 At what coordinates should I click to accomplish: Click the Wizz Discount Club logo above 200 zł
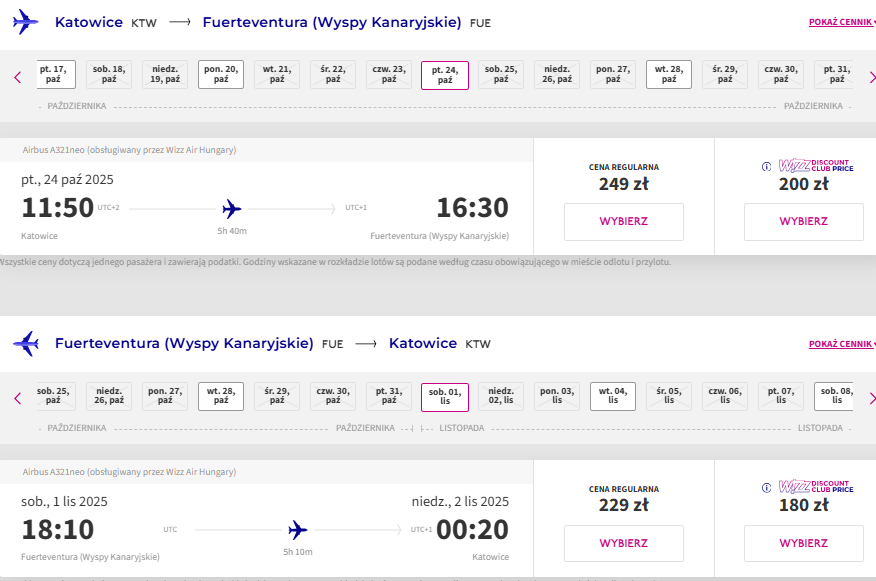pos(816,165)
